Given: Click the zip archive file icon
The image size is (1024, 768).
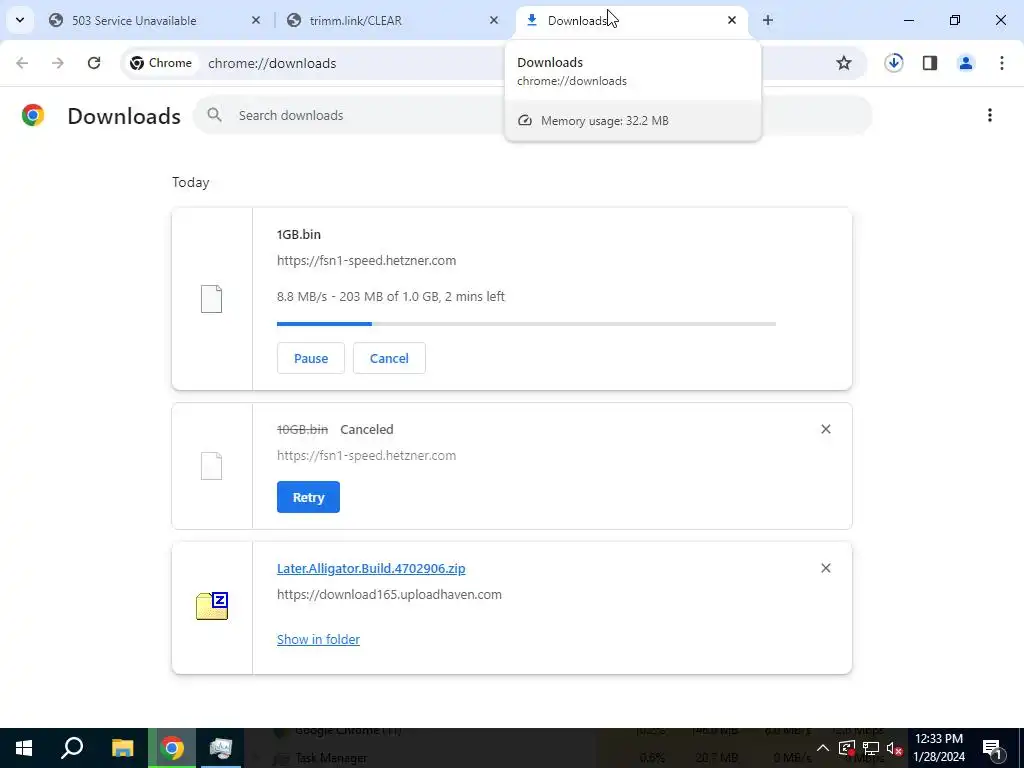Looking at the screenshot, I should pos(212,606).
